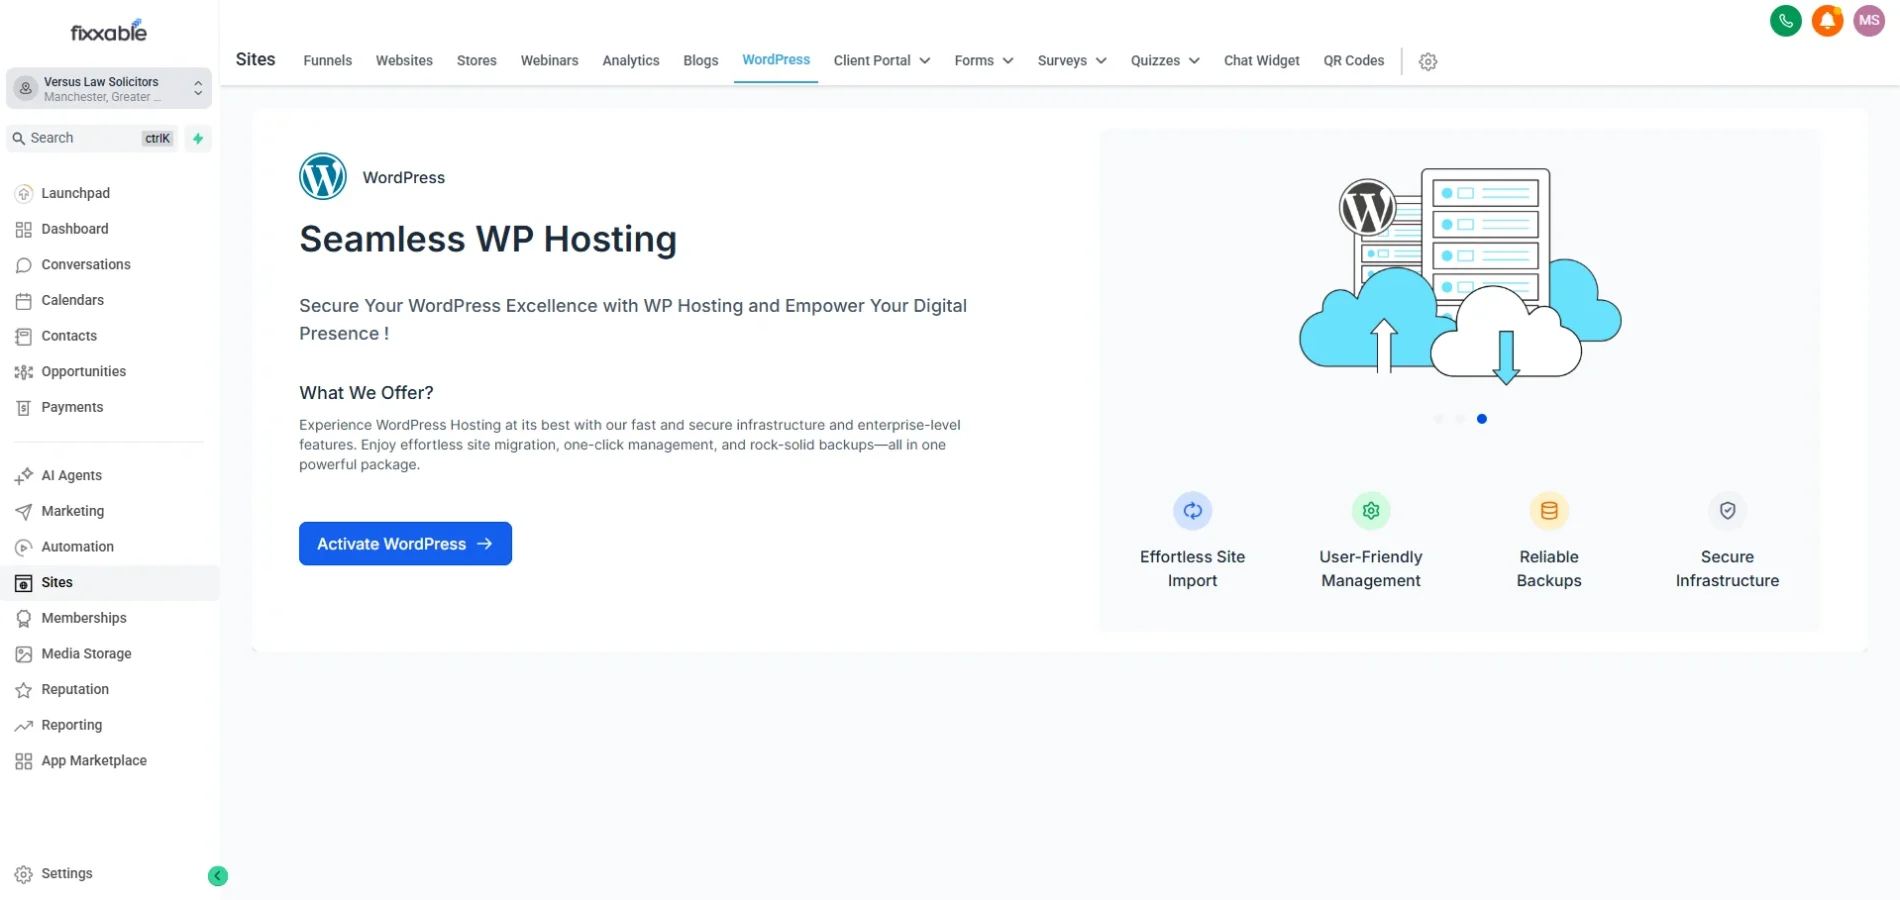Image resolution: width=1900 pixels, height=900 pixels.
Task: Switch to the Funnels tab
Action: tap(327, 61)
